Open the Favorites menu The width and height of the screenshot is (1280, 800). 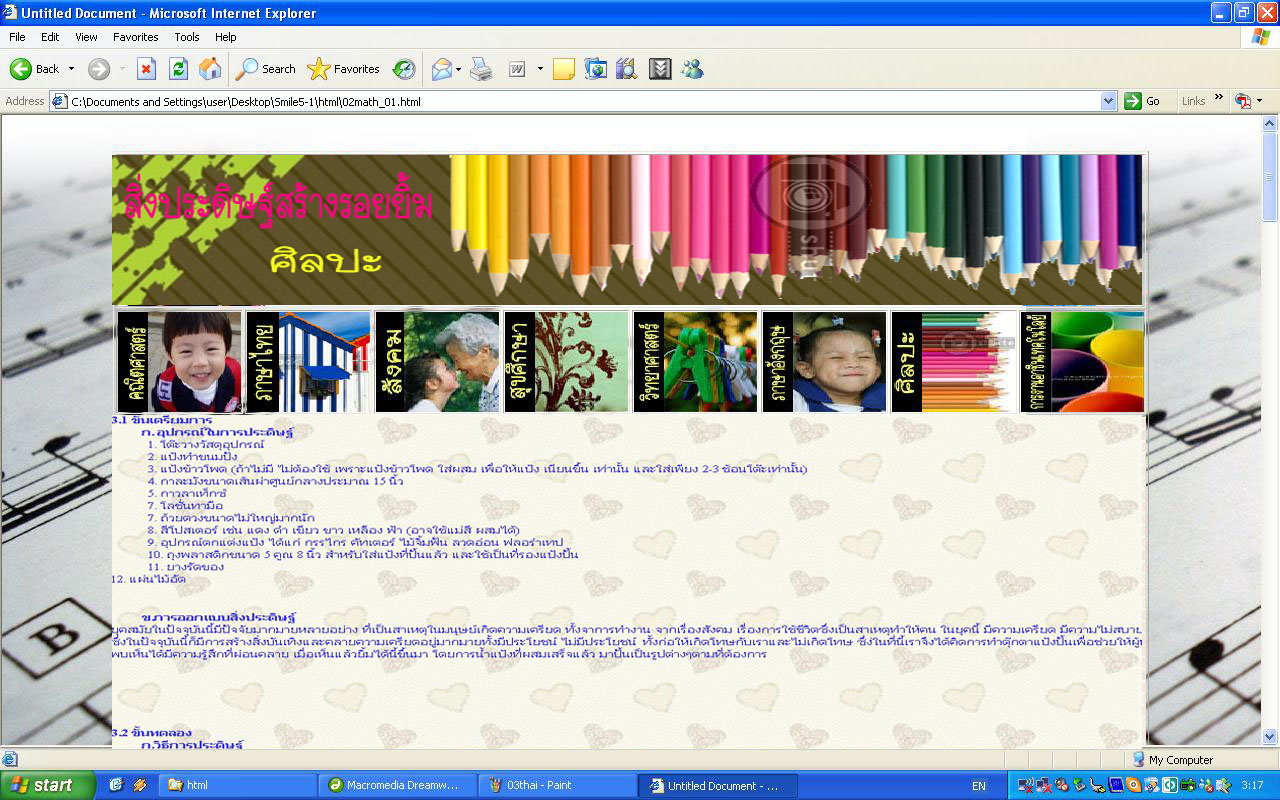[135, 37]
